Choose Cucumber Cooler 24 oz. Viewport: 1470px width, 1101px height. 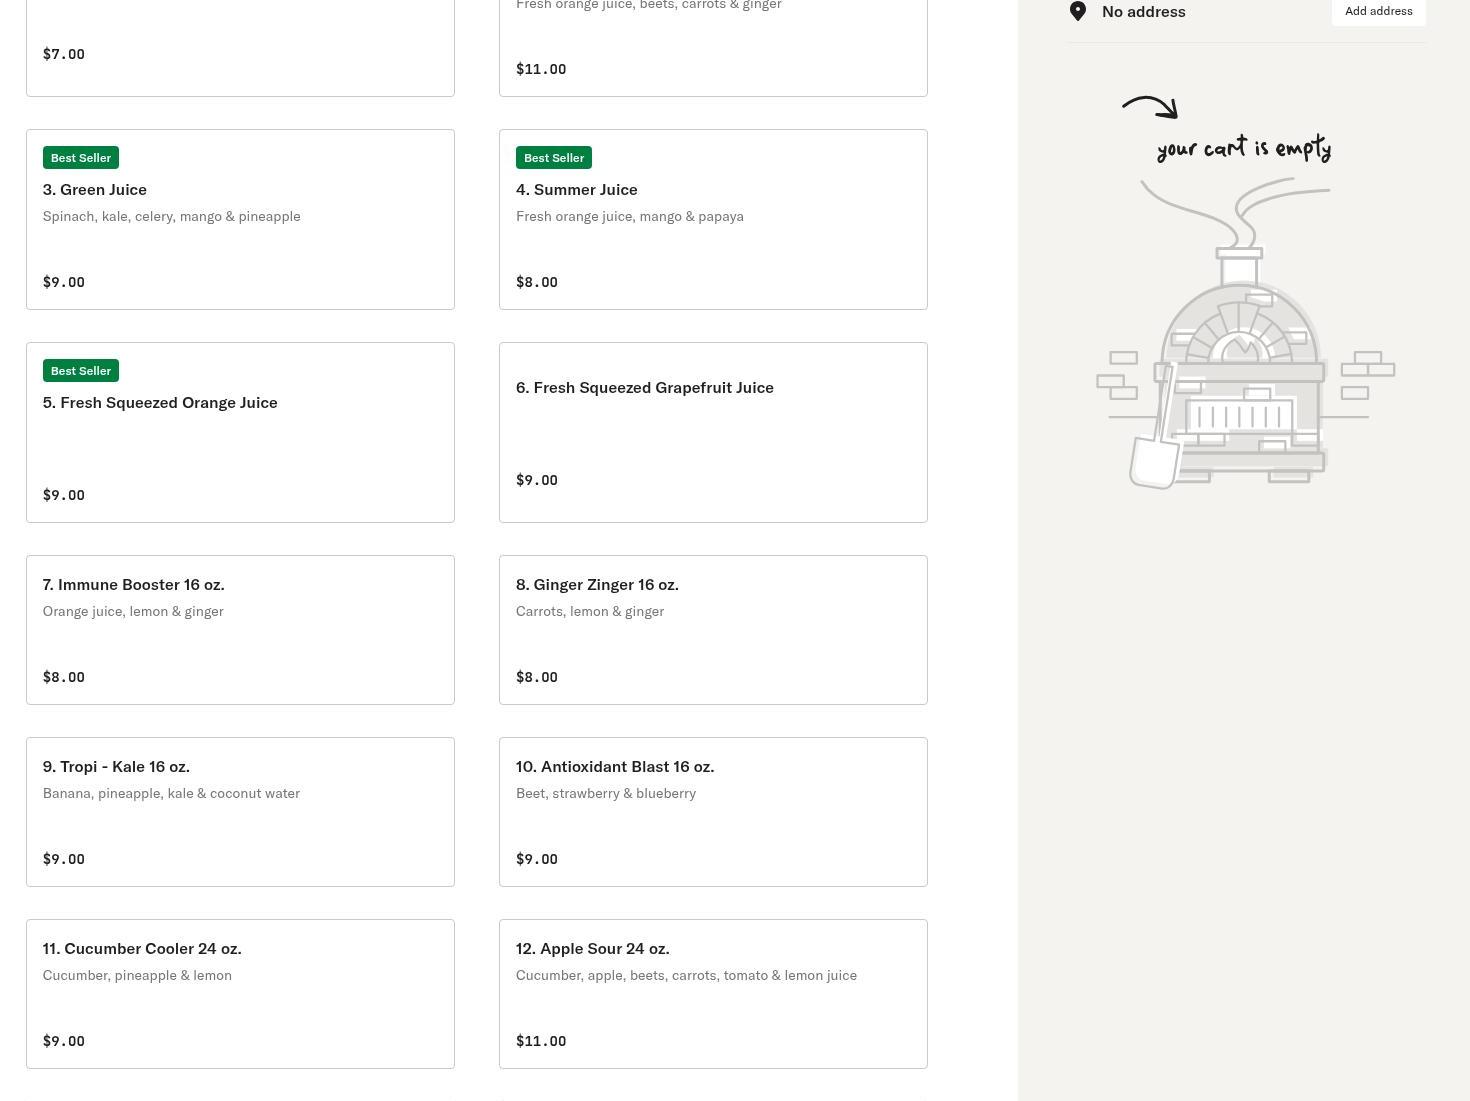[240, 994]
